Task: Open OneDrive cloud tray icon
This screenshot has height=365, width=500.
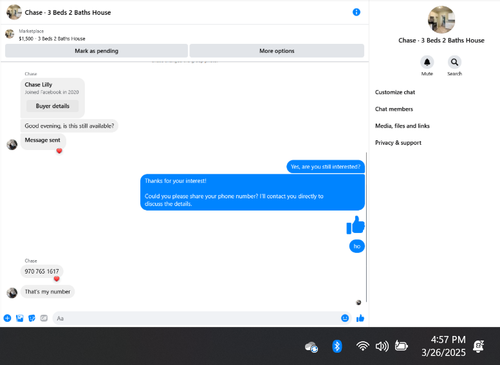Action: [x=311, y=347]
